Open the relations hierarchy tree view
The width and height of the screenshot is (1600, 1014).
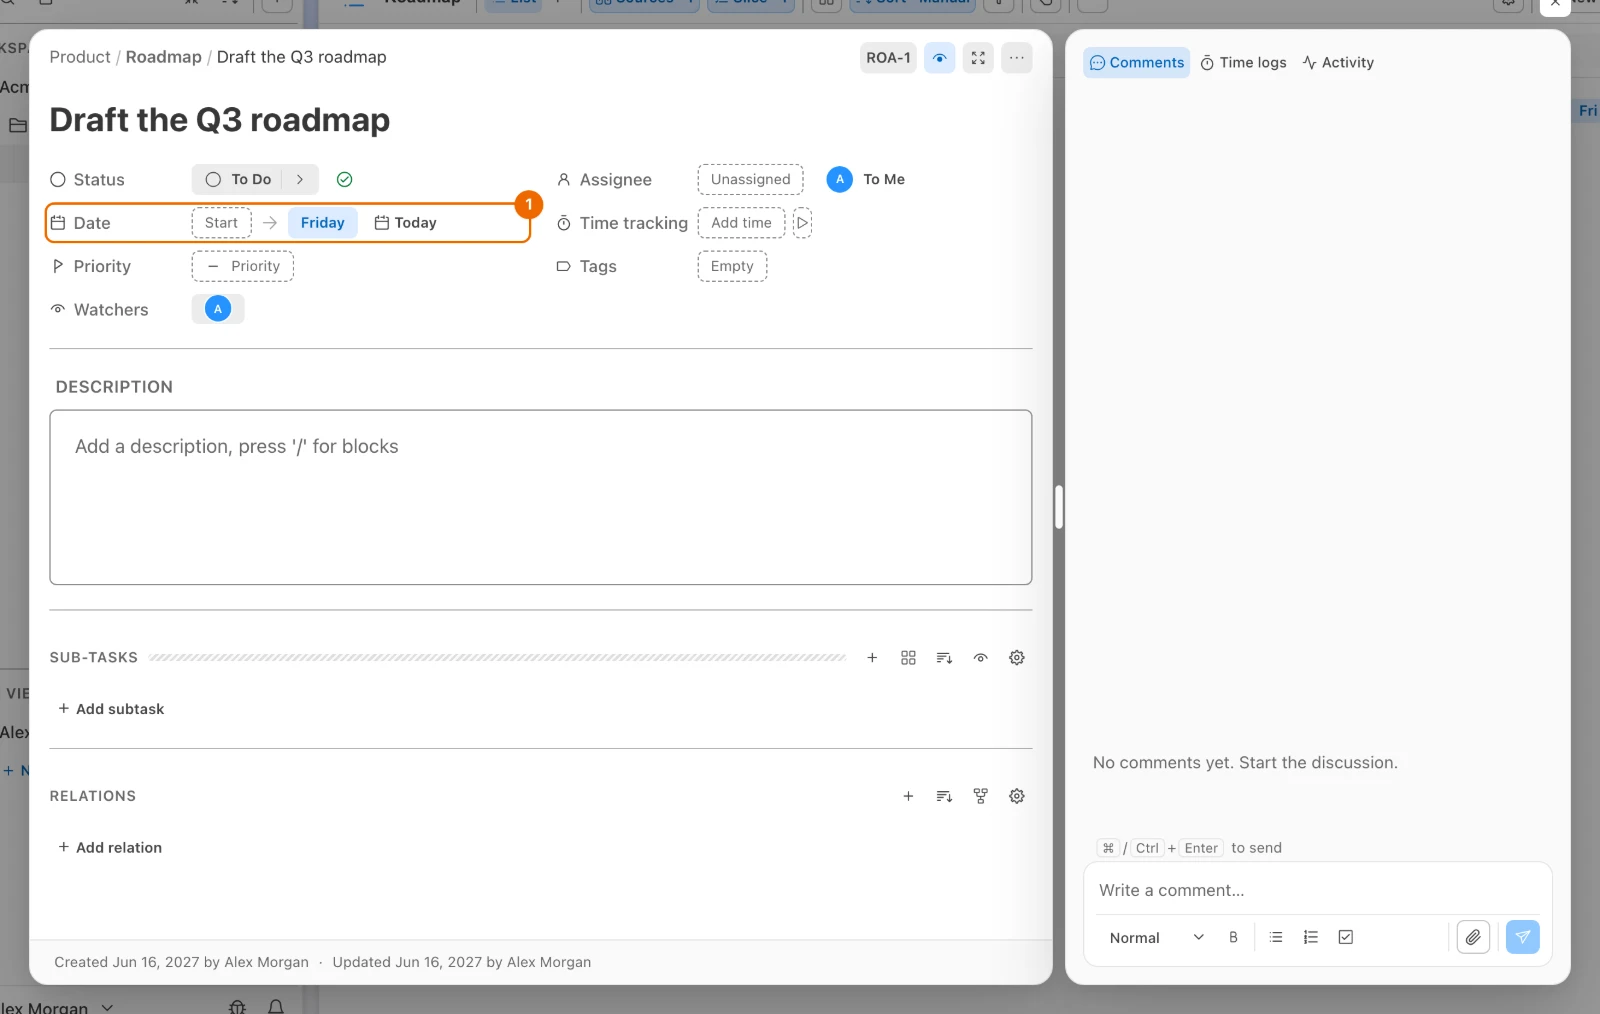[981, 796]
